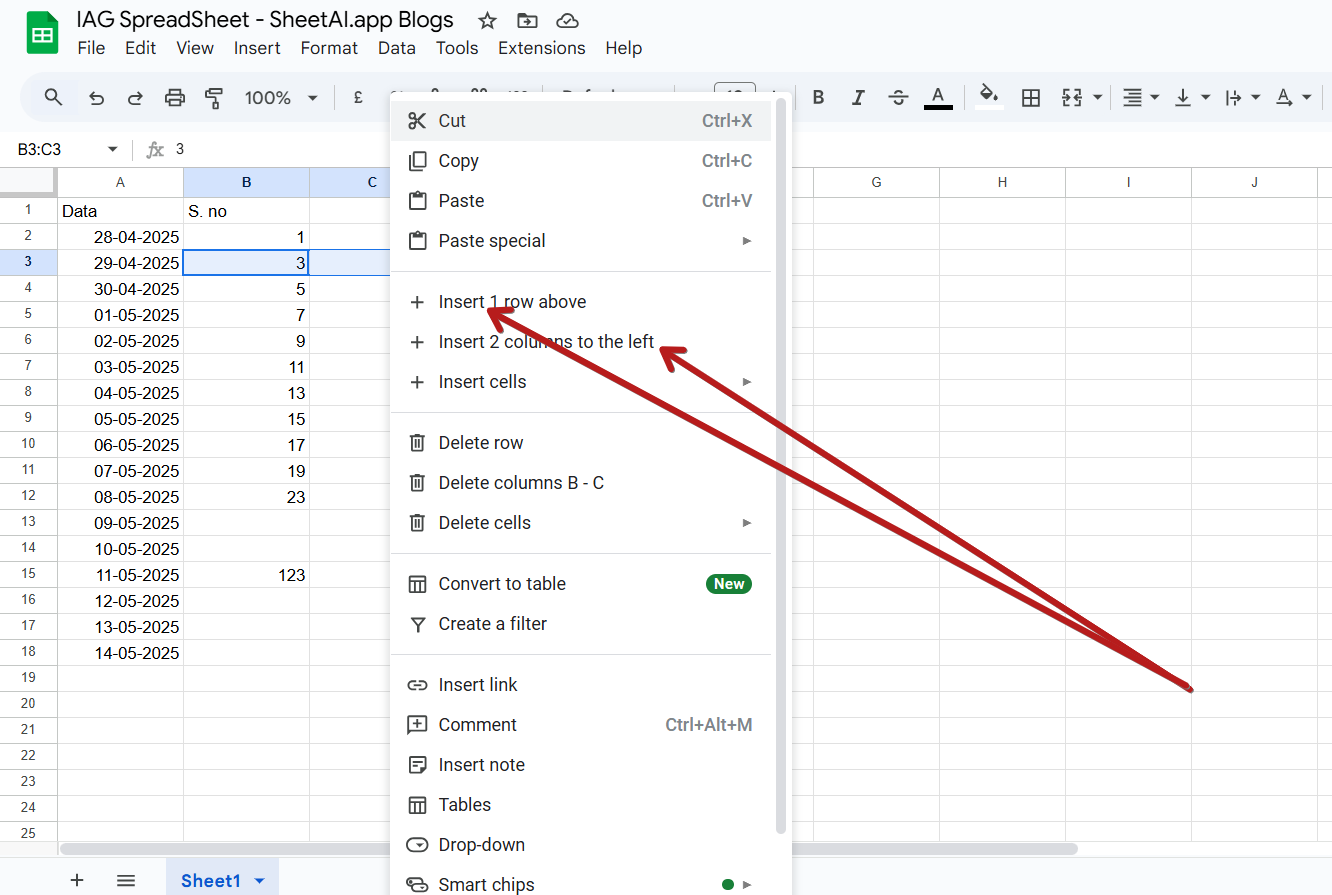Click the move to folder icon
The width and height of the screenshot is (1332, 895).
(527, 20)
